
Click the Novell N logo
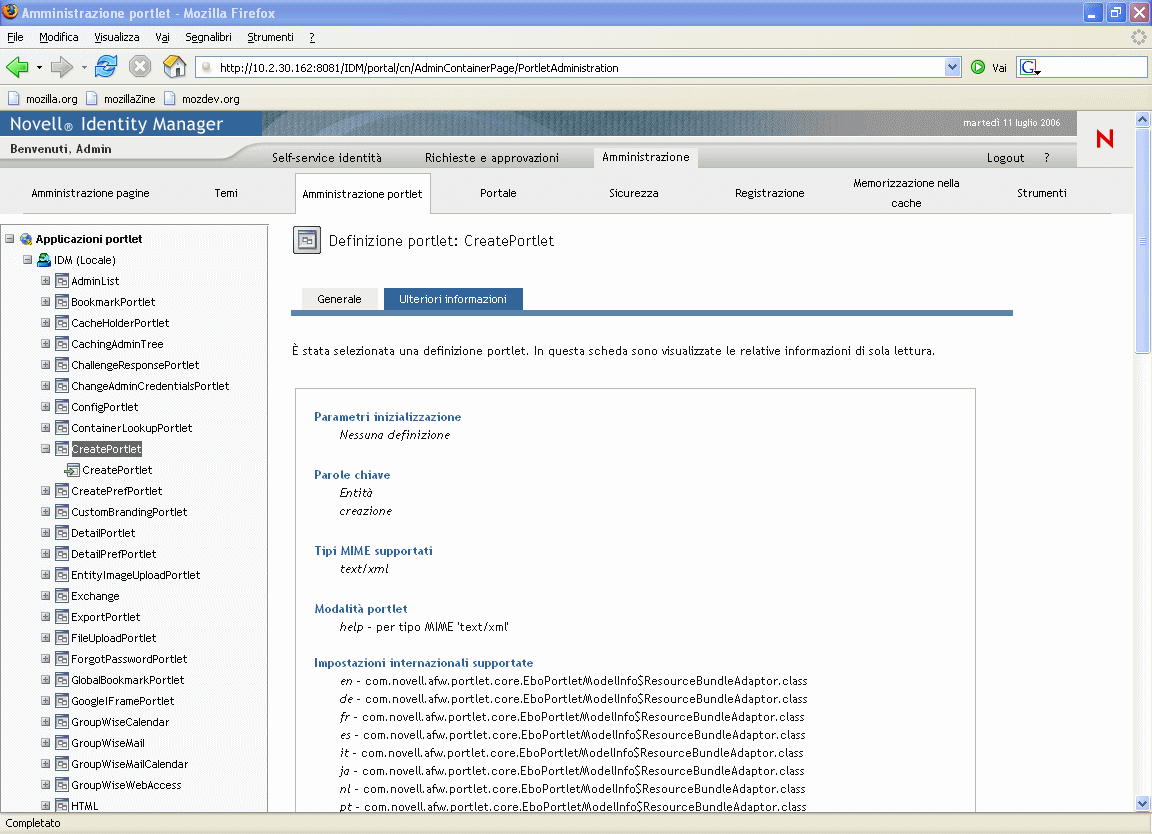1105,139
